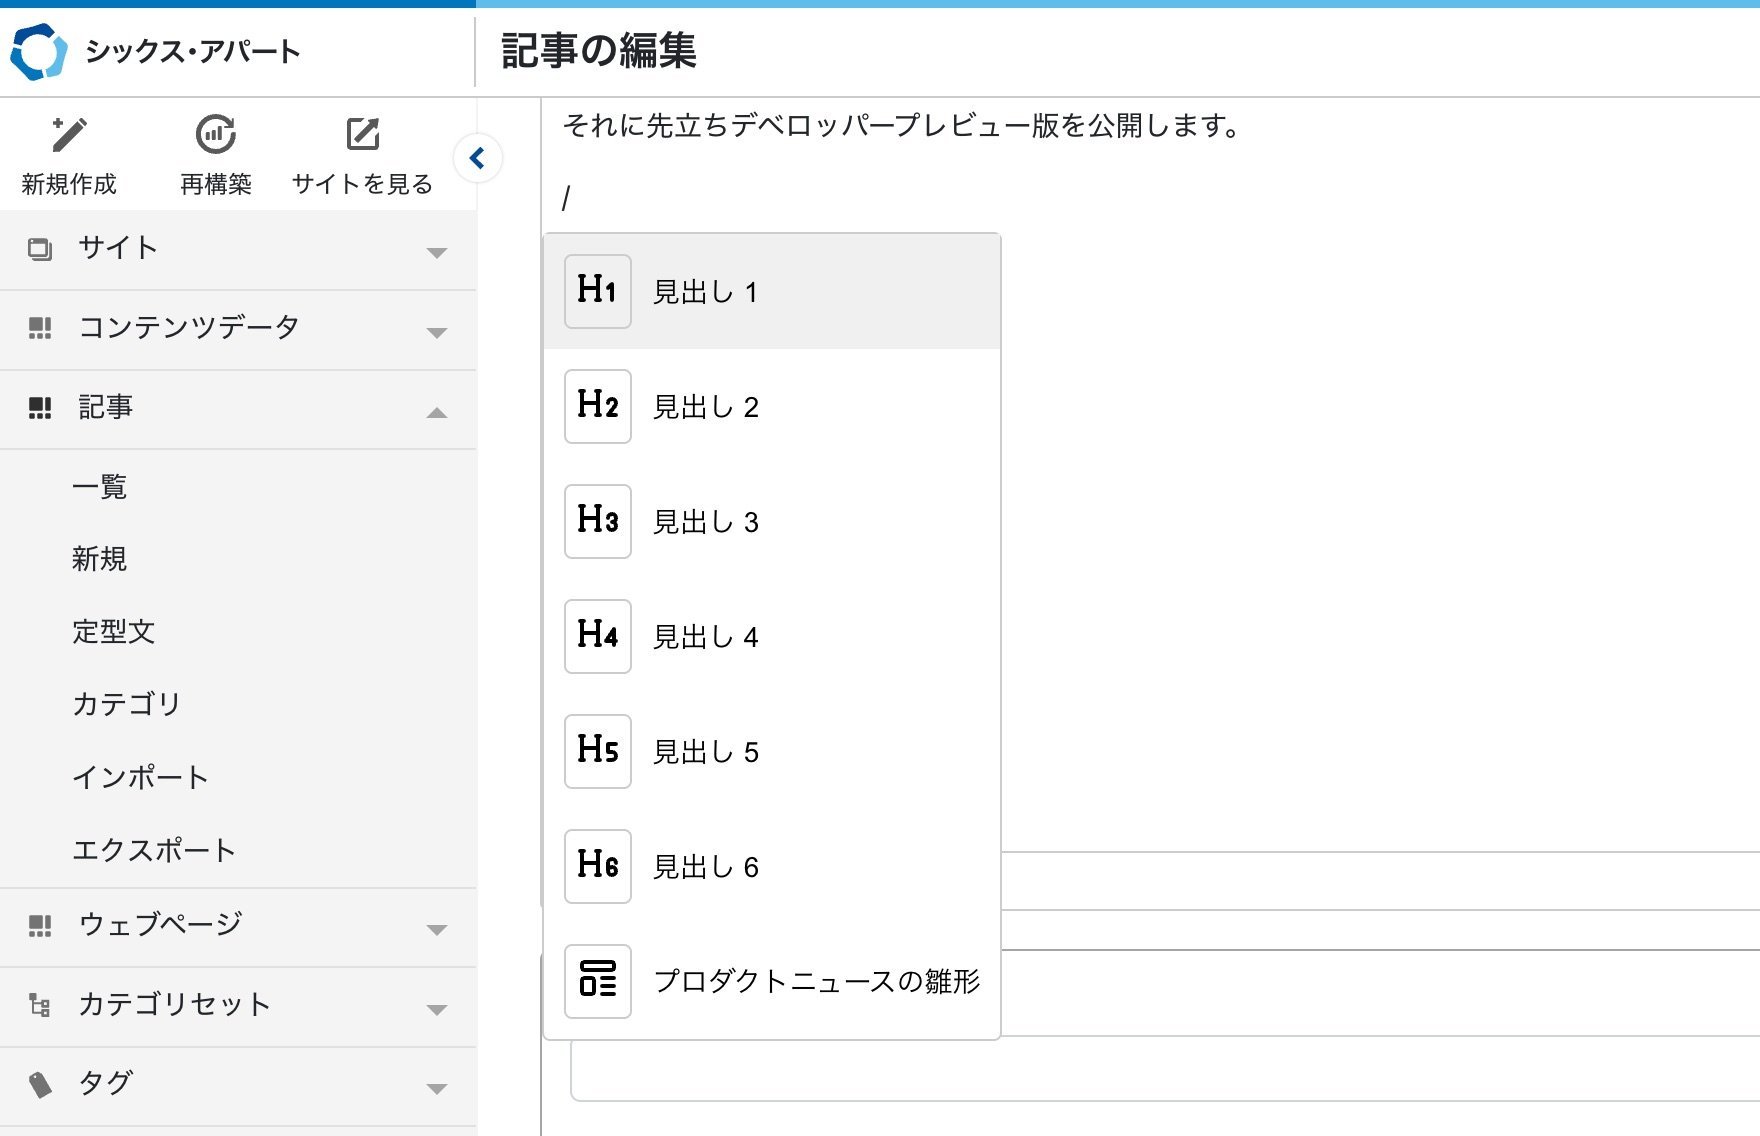1760x1136 pixels.
Task: Open the 一覧 article list link
Action: click(x=99, y=487)
